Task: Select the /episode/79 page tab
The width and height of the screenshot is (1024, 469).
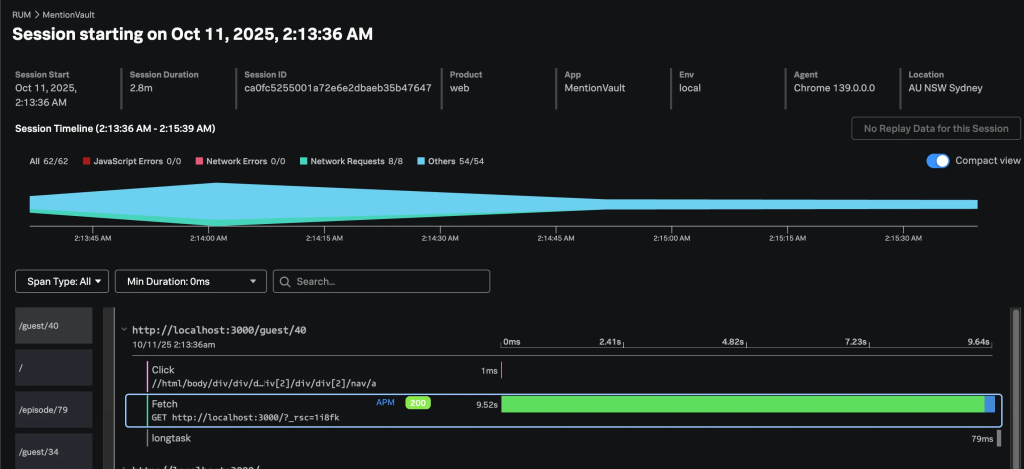Action: [54, 409]
